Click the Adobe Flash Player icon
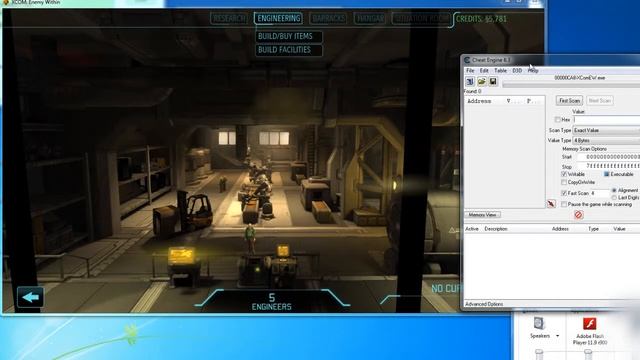This screenshot has width=640, height=360. 589,324
